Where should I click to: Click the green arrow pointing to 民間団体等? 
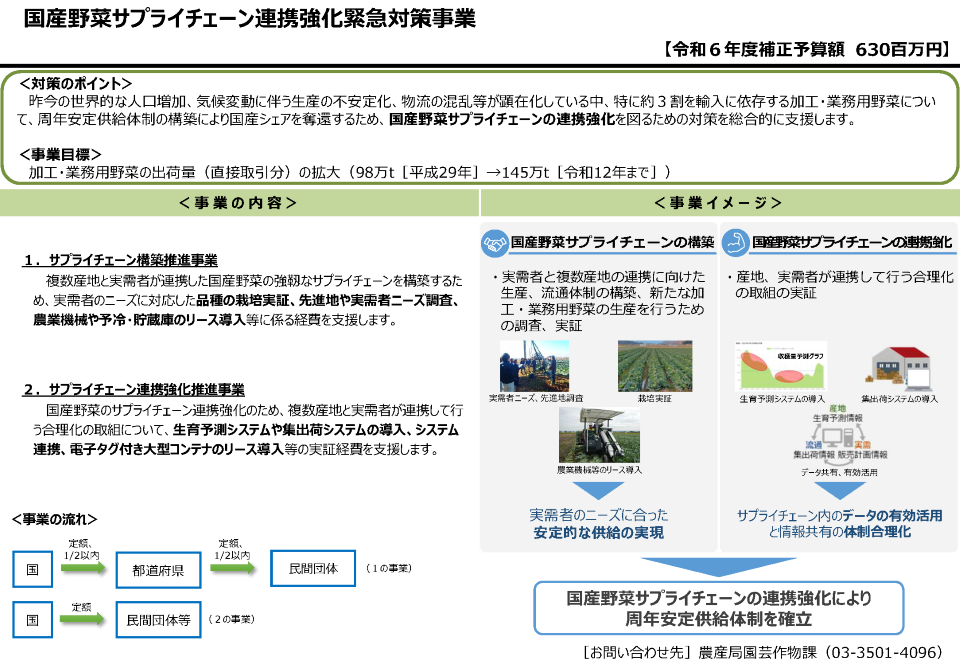tap(83, 620)
